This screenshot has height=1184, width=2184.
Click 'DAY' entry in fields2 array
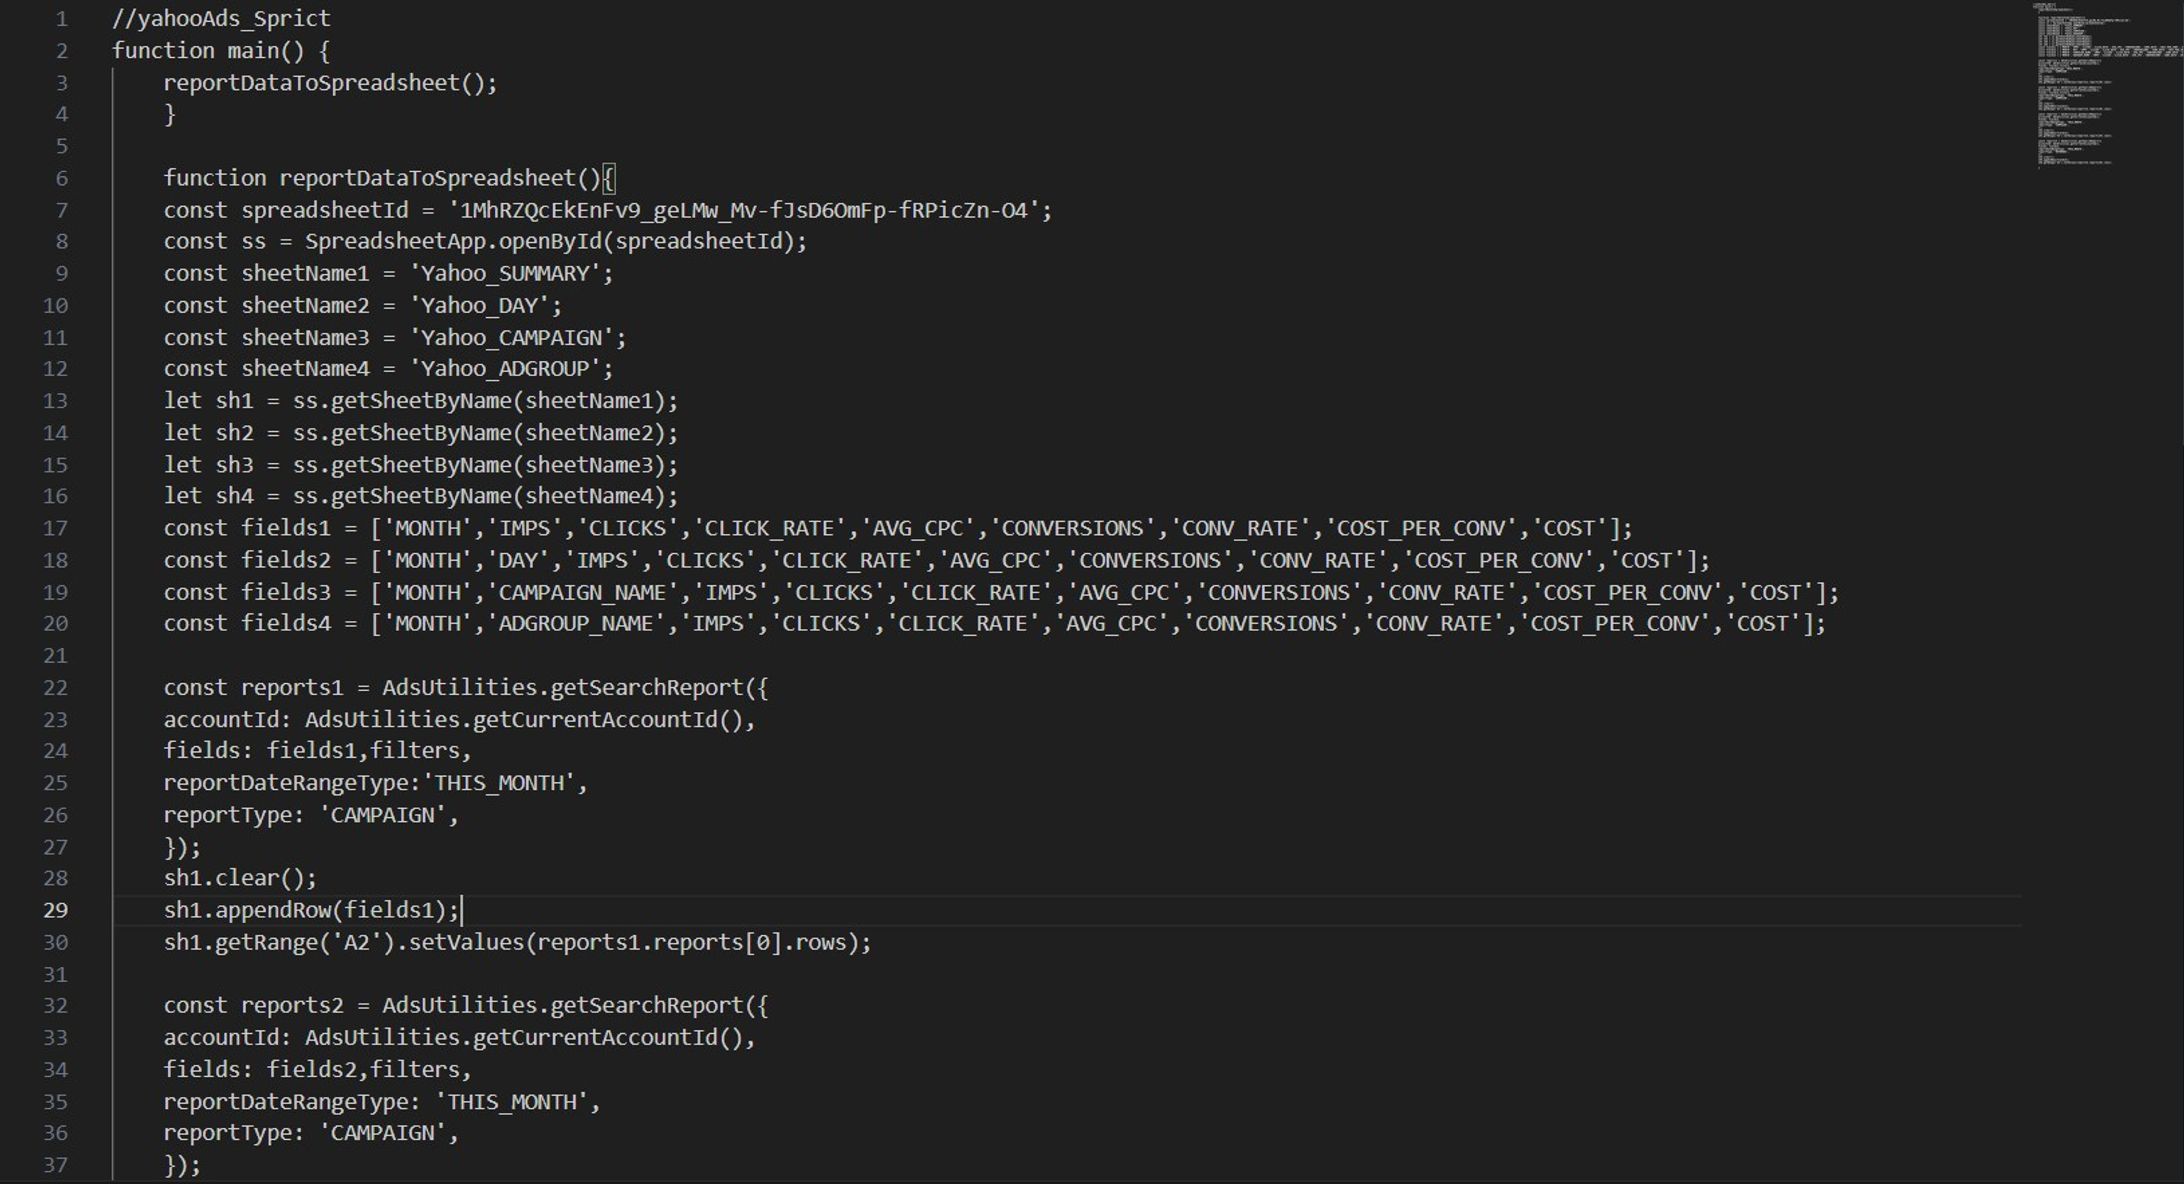tap(516, 560)
